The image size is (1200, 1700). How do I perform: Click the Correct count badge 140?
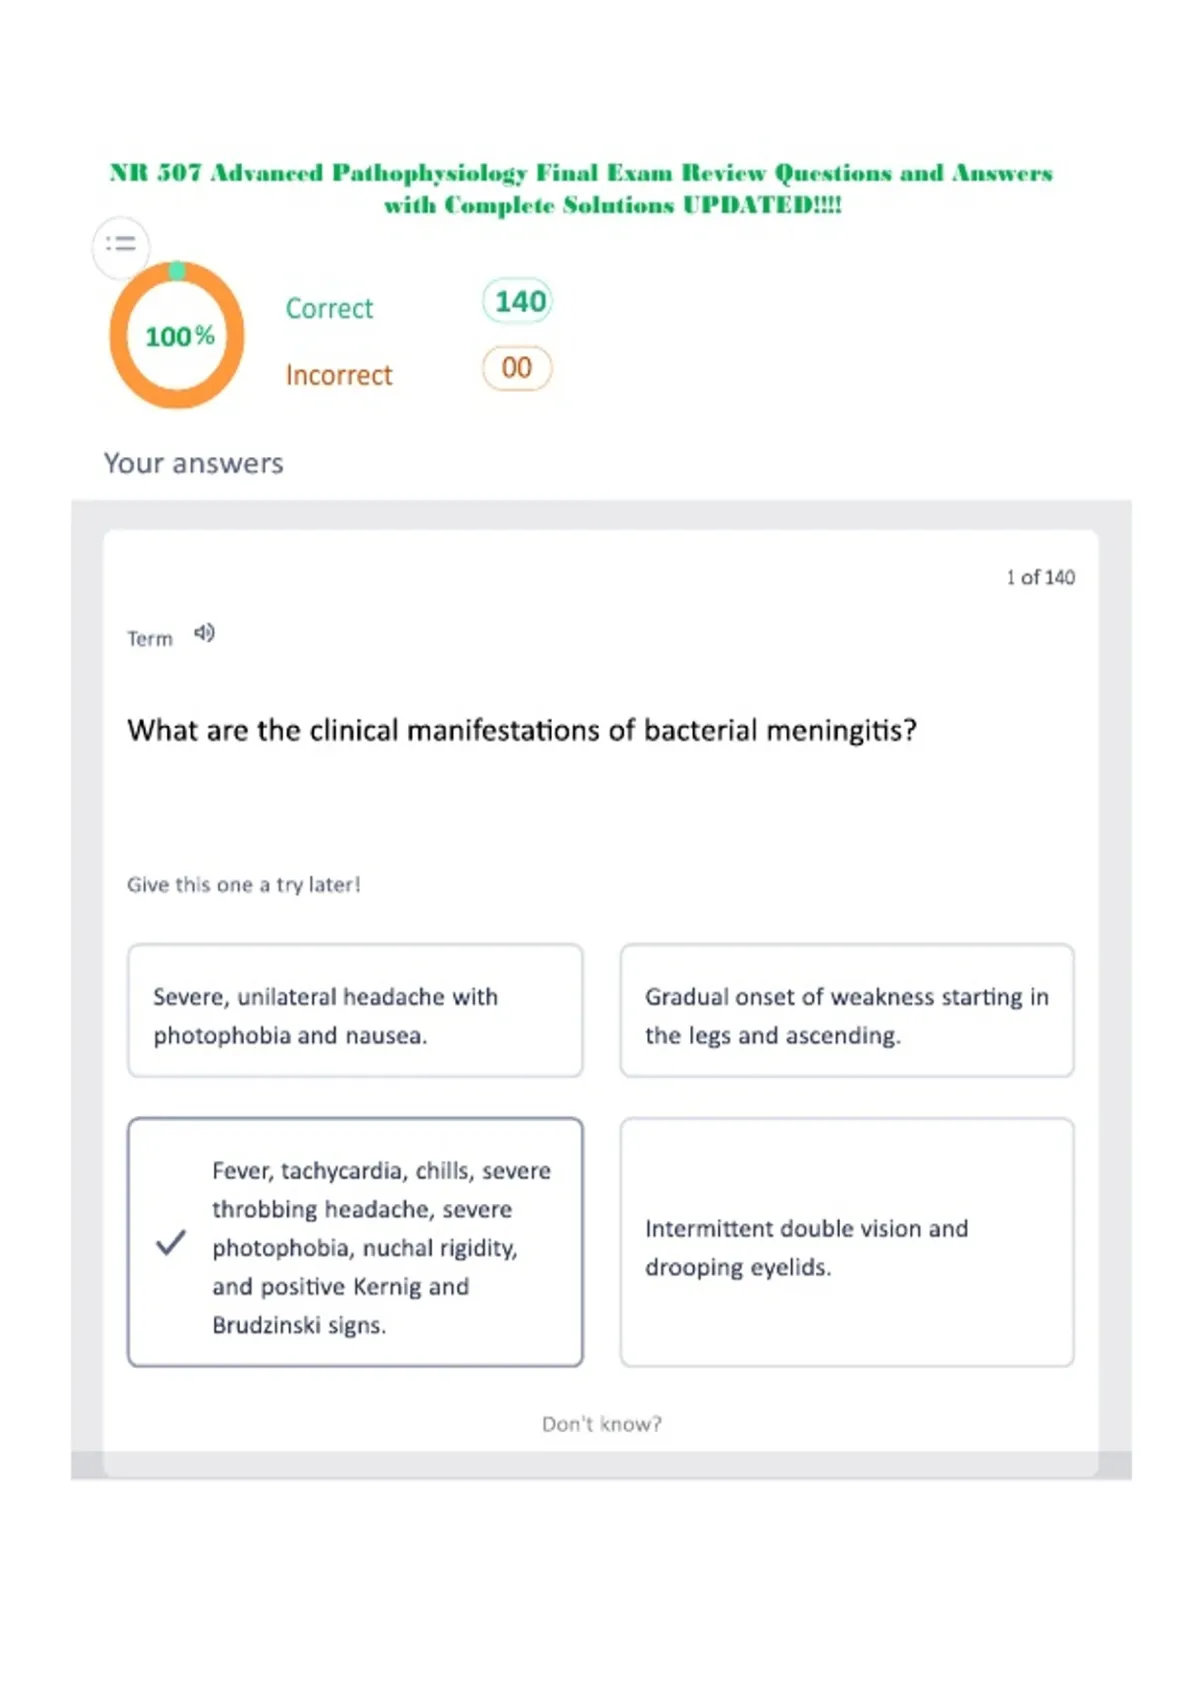tap(518, 301)
